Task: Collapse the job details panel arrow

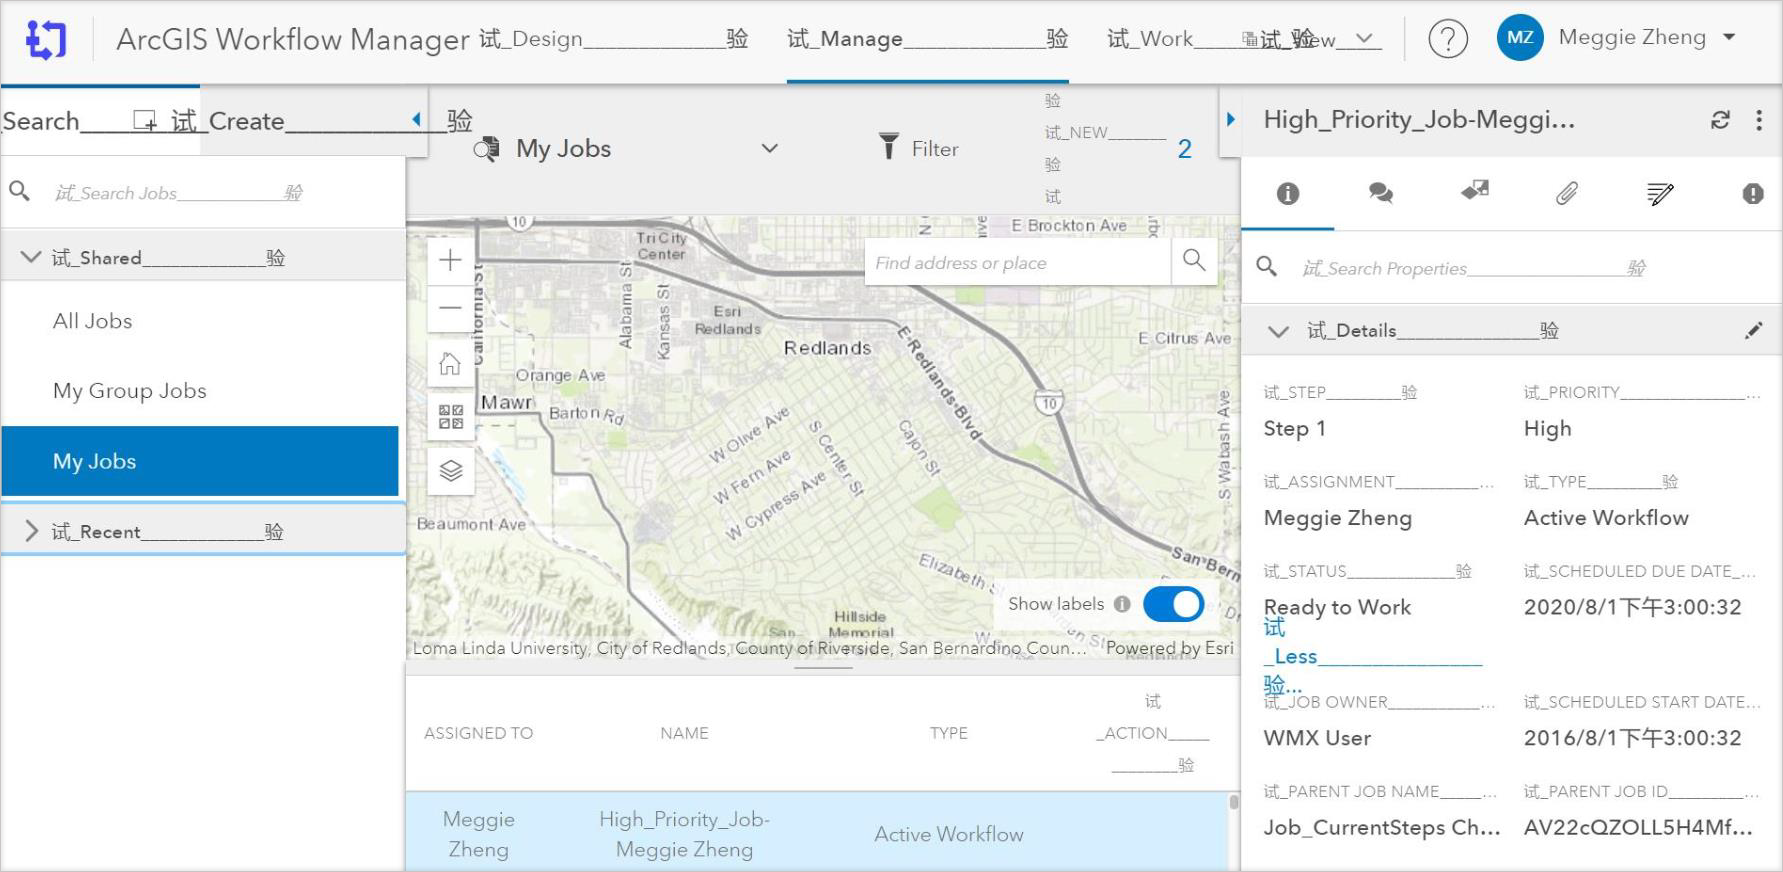Action: (1231, 119)
